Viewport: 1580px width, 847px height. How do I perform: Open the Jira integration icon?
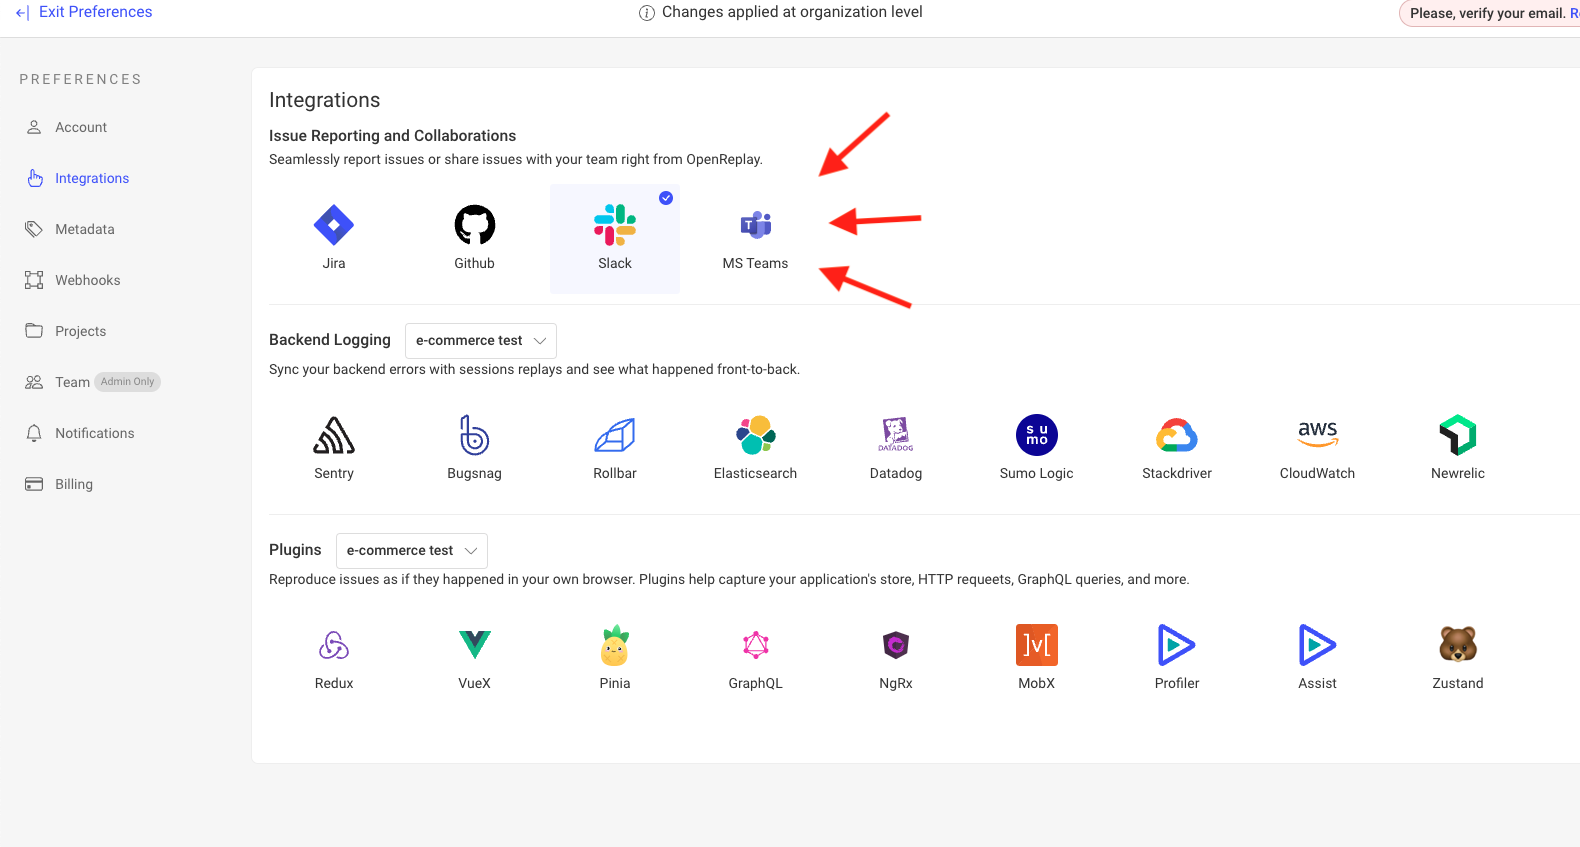(x=334, y=225)
